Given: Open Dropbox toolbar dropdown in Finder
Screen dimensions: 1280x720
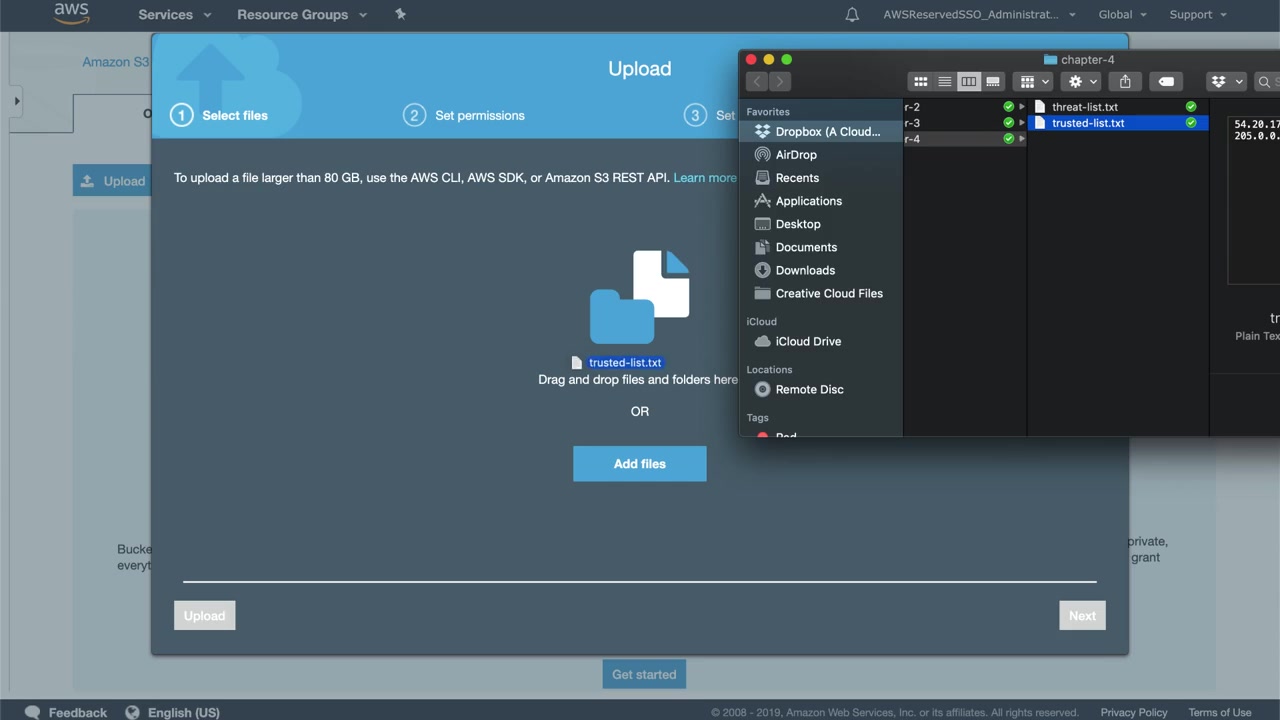Looking at the screenshot, I should point(1227,82).
